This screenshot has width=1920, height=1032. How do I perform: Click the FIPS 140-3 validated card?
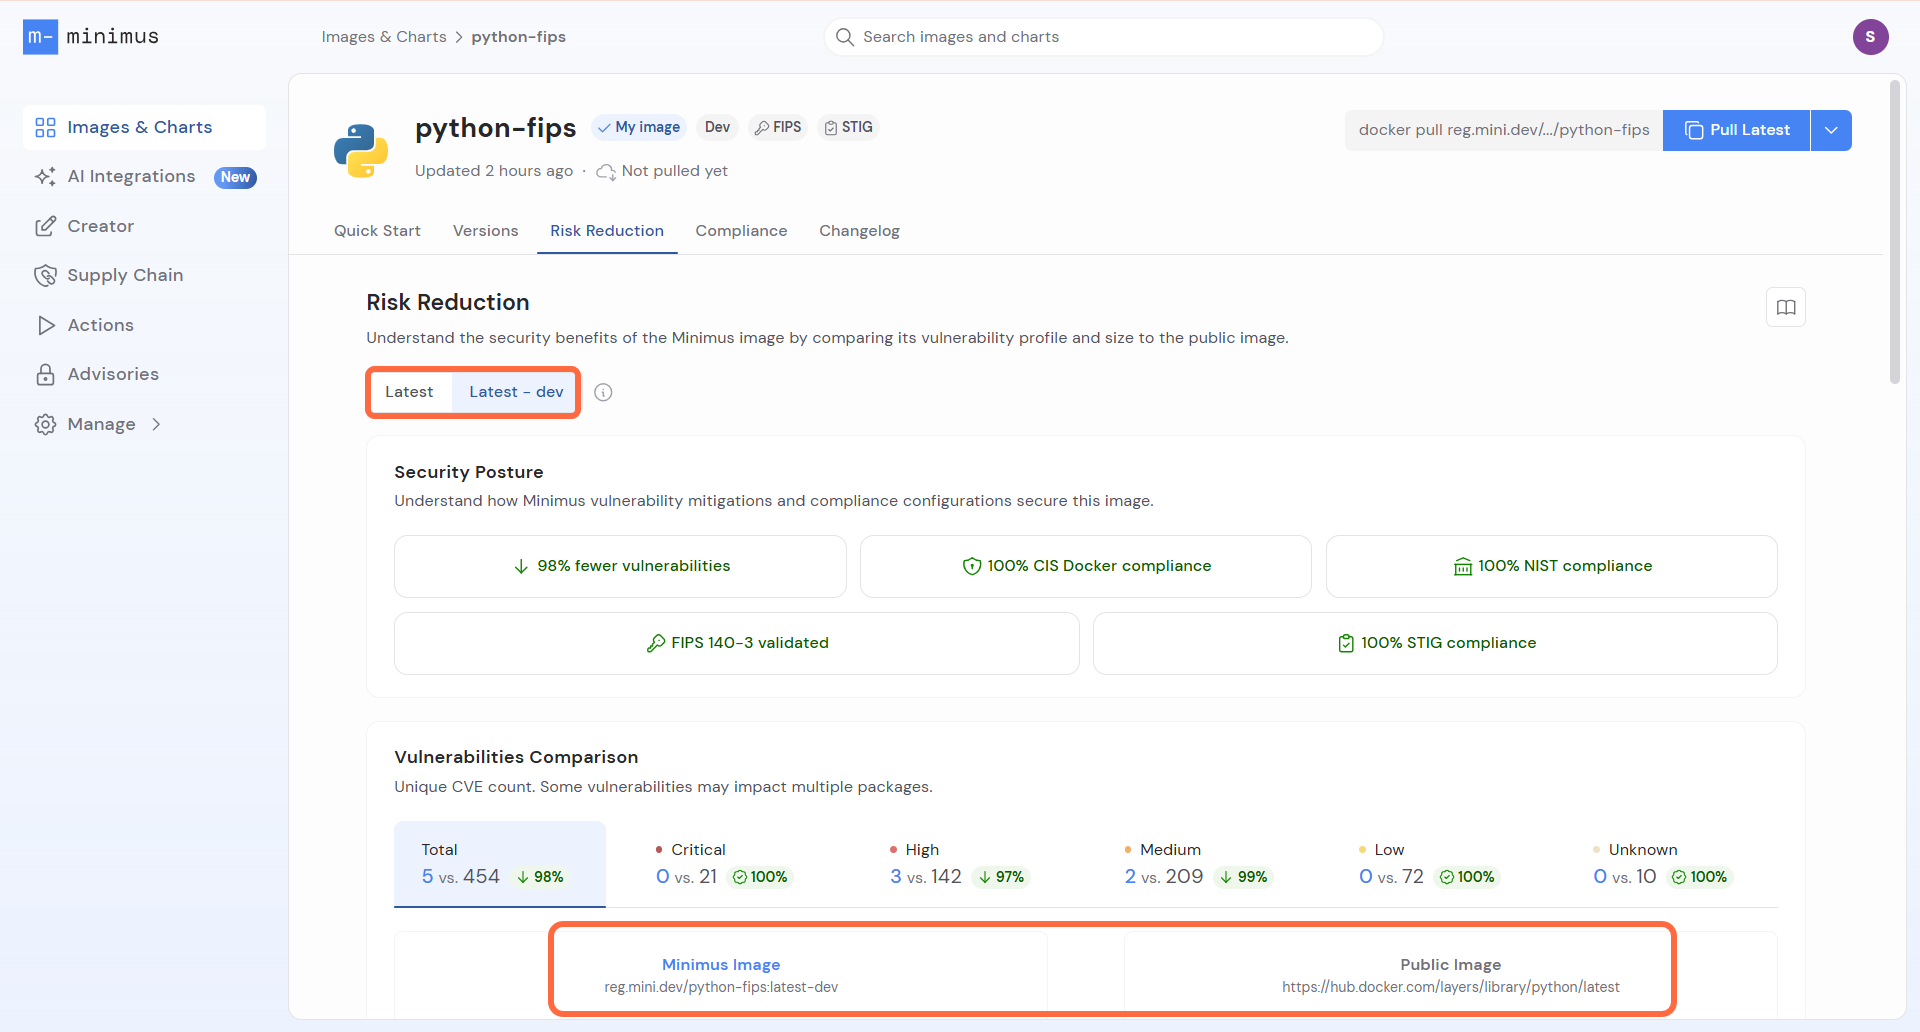[x=737, y=643]
